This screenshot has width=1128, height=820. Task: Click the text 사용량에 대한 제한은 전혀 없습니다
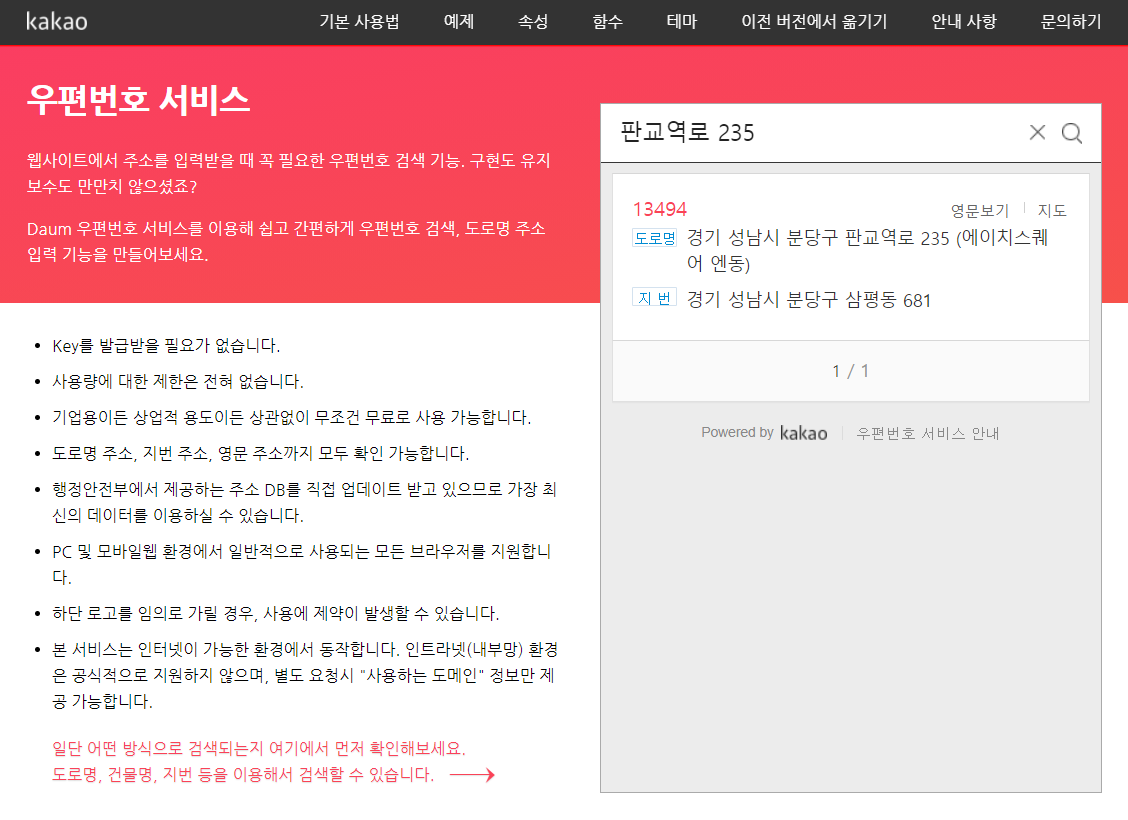(178, 381)
